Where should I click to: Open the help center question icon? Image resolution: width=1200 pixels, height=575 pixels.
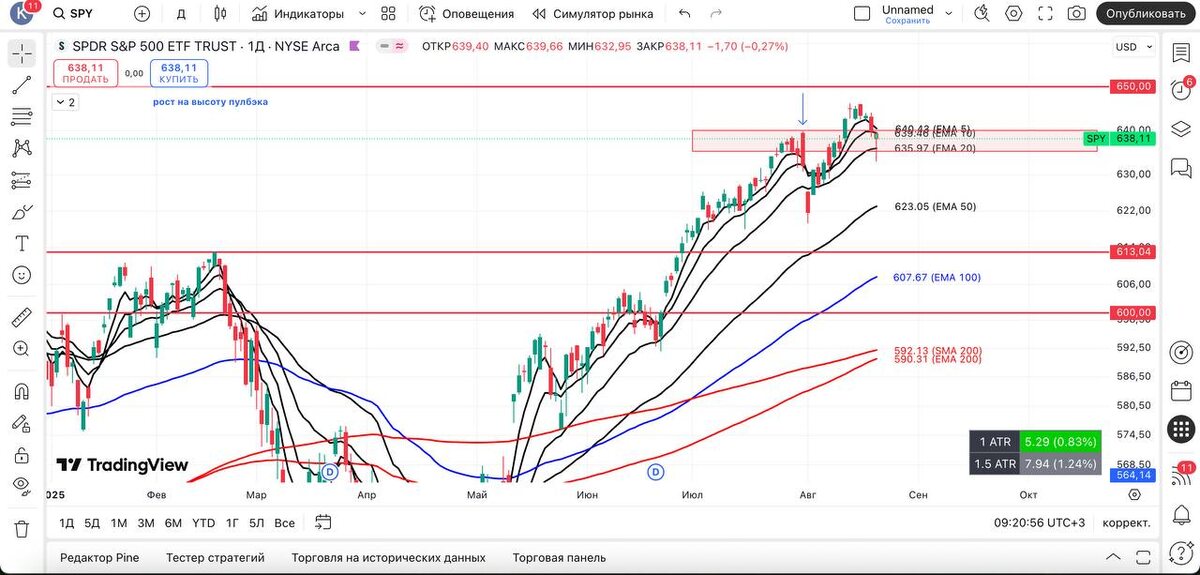click(x=1181, y=552)
